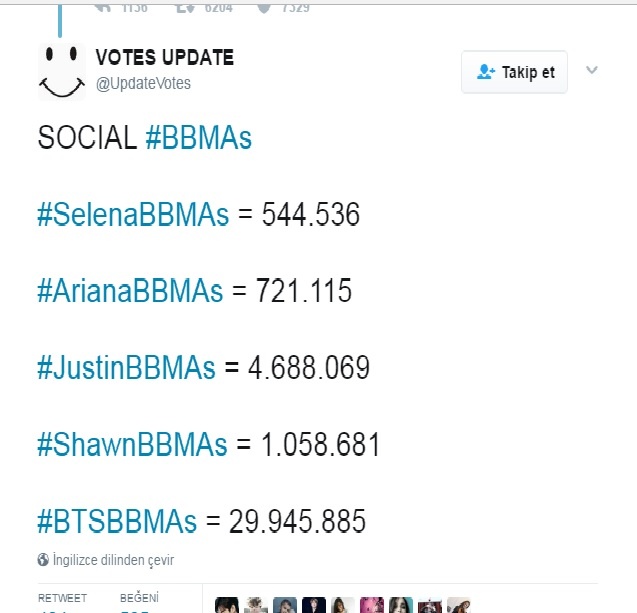Open the #ShawnBBMAs hashtag
Screen dimensions: 637x613
click(x=132, y=444)
